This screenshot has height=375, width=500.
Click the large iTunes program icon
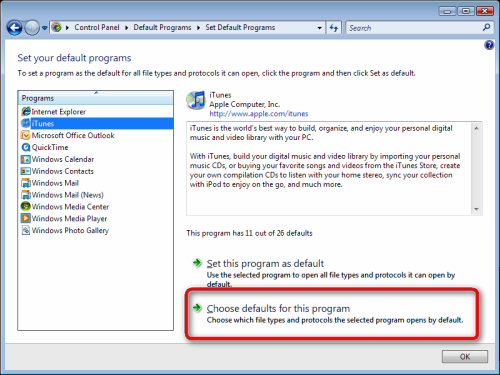click(196, 100)
